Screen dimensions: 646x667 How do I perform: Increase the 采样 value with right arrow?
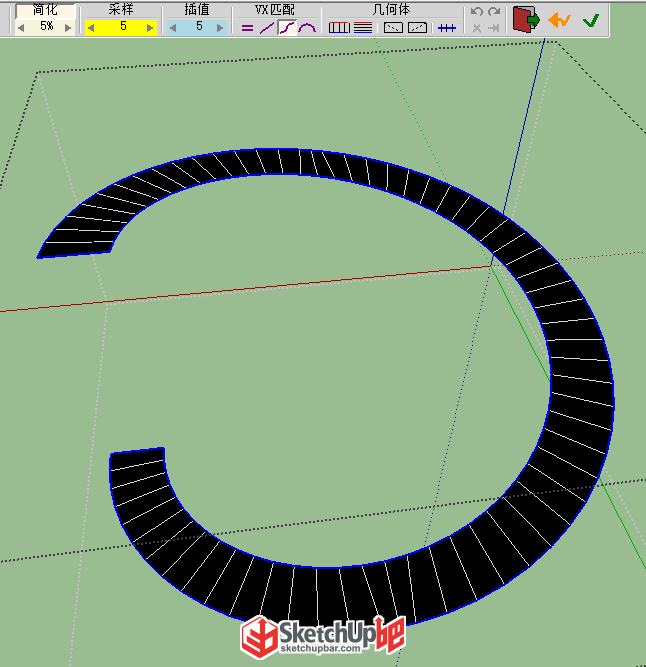point(150,28)
